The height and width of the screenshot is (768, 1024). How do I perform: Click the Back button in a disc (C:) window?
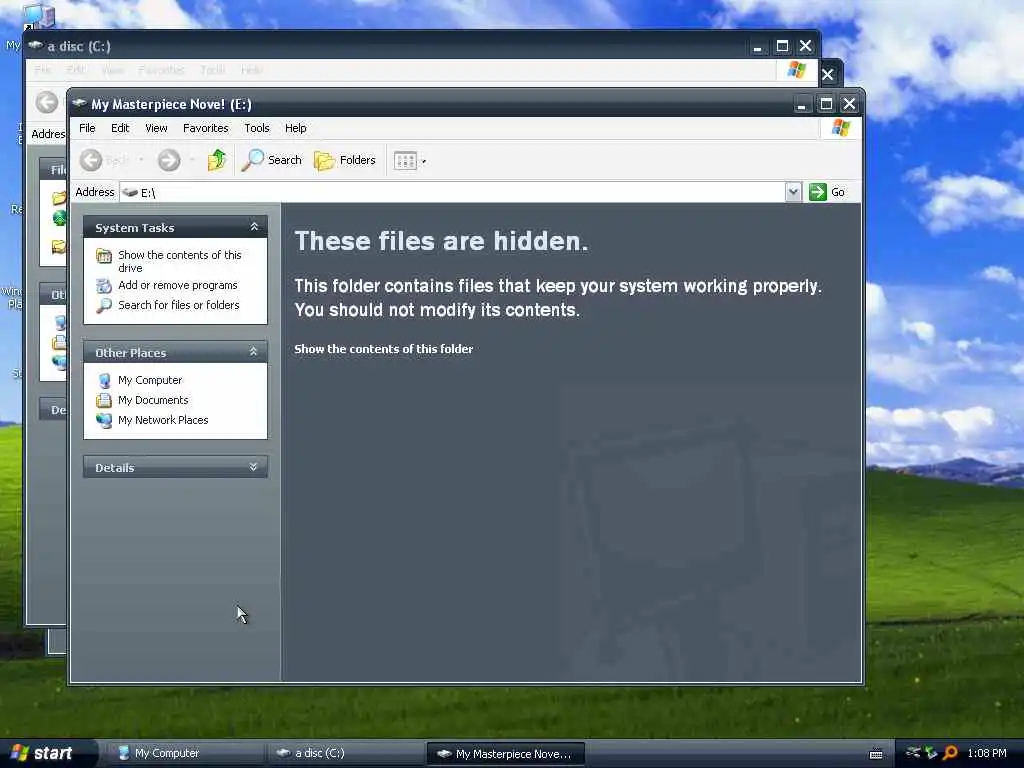point(47,103)
